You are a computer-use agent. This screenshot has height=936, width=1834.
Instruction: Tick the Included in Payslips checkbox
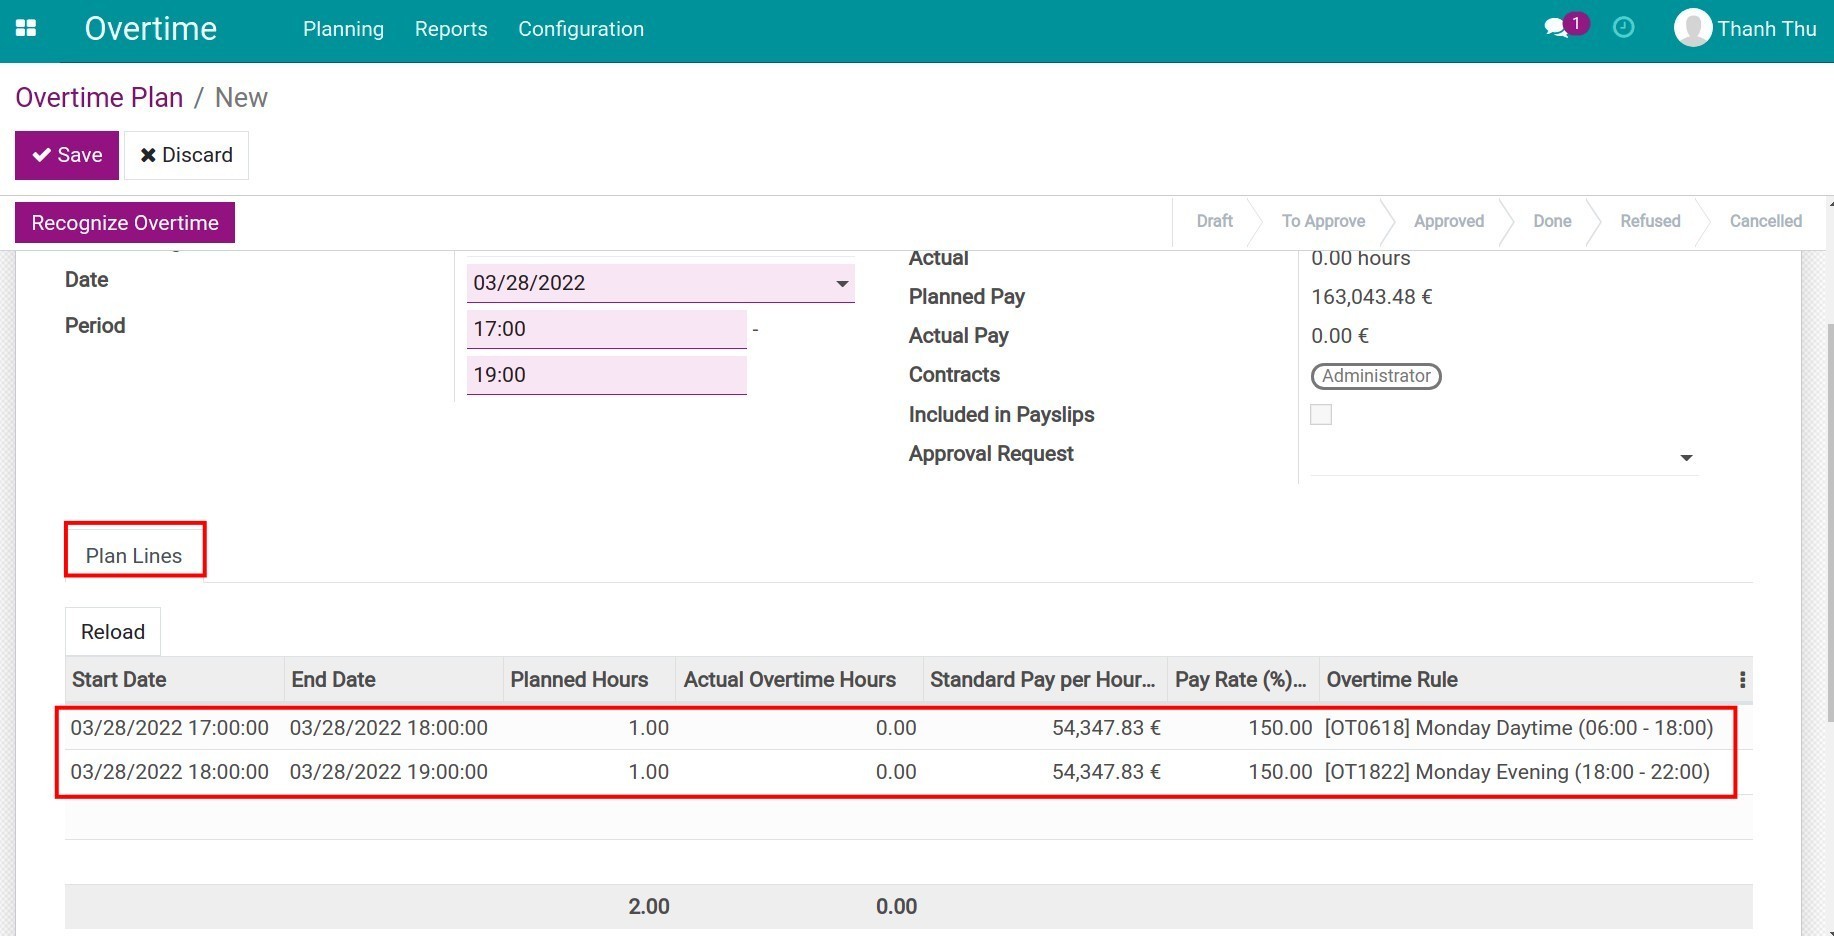pos(1321,415)
